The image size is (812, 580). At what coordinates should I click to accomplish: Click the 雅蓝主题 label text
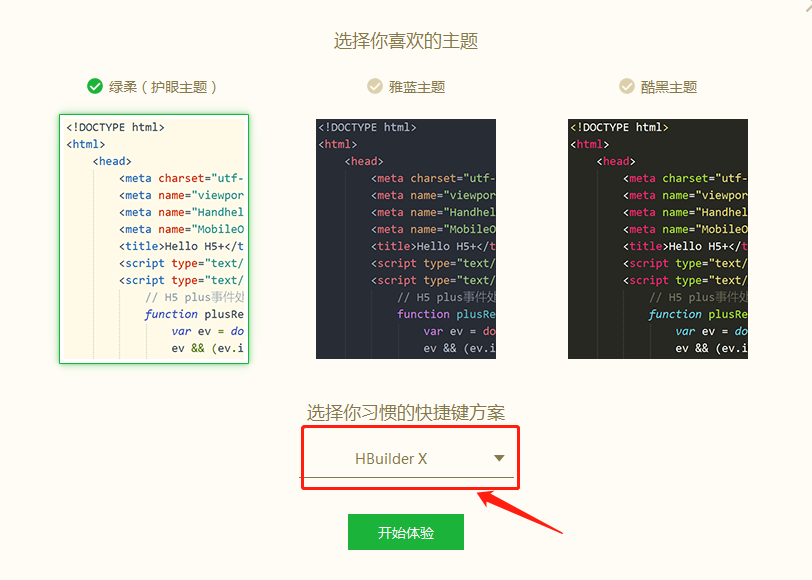point(417,87)
